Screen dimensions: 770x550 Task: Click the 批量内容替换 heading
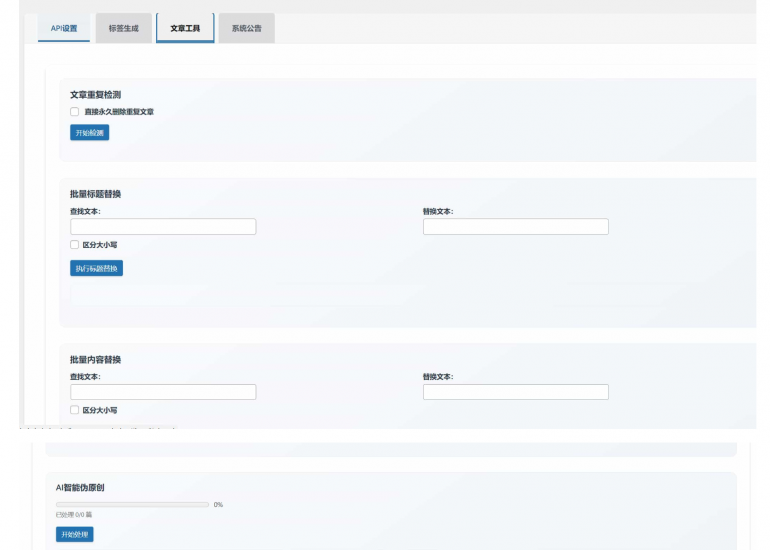[95, 359]
